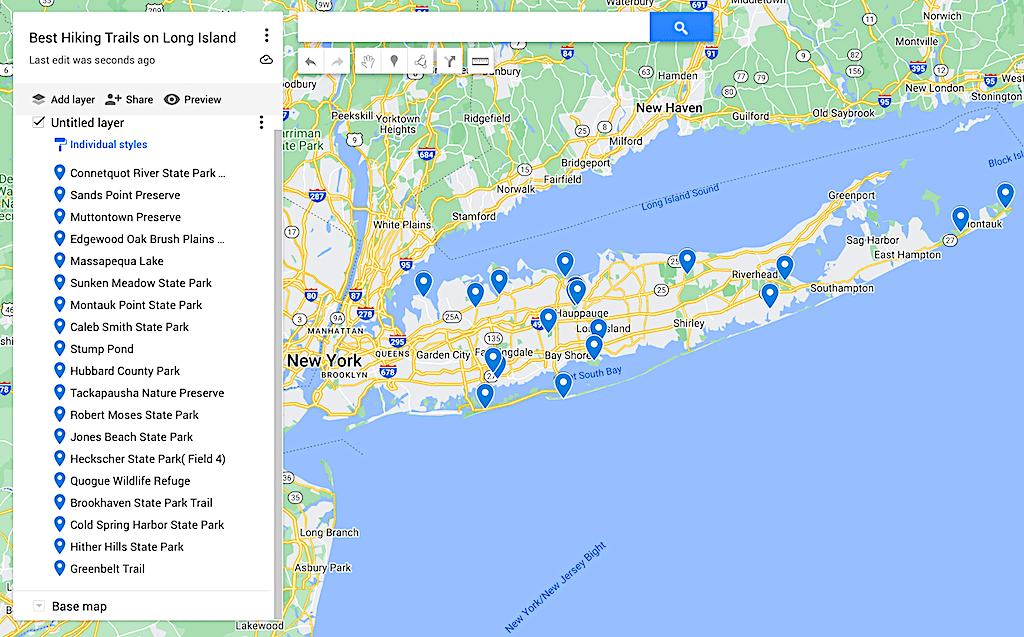Select the hand (select items) tool
1024x637 pixels.
point(368,62)
